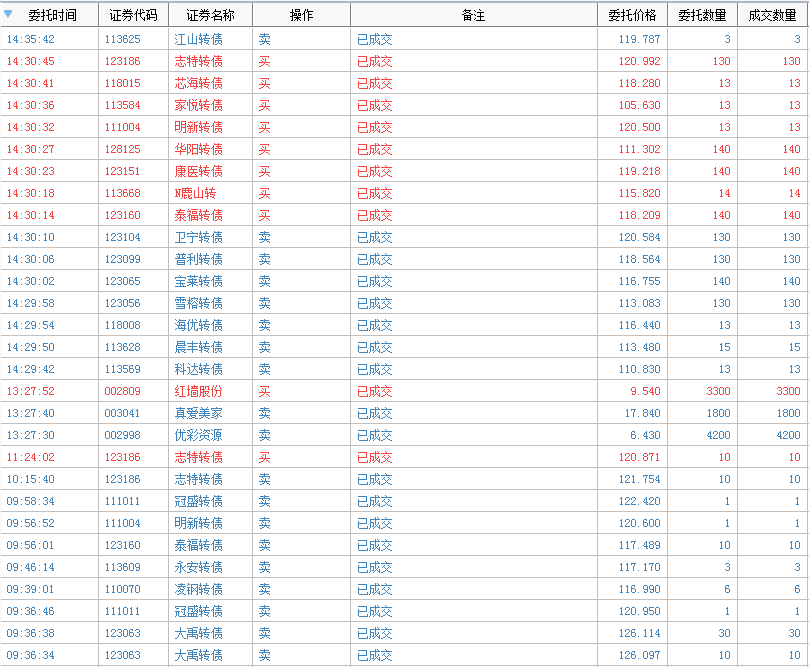The width and height of the screenshot is (809, 667).
Task: Click price 118.564 cell
Action: tap(639, 259)
